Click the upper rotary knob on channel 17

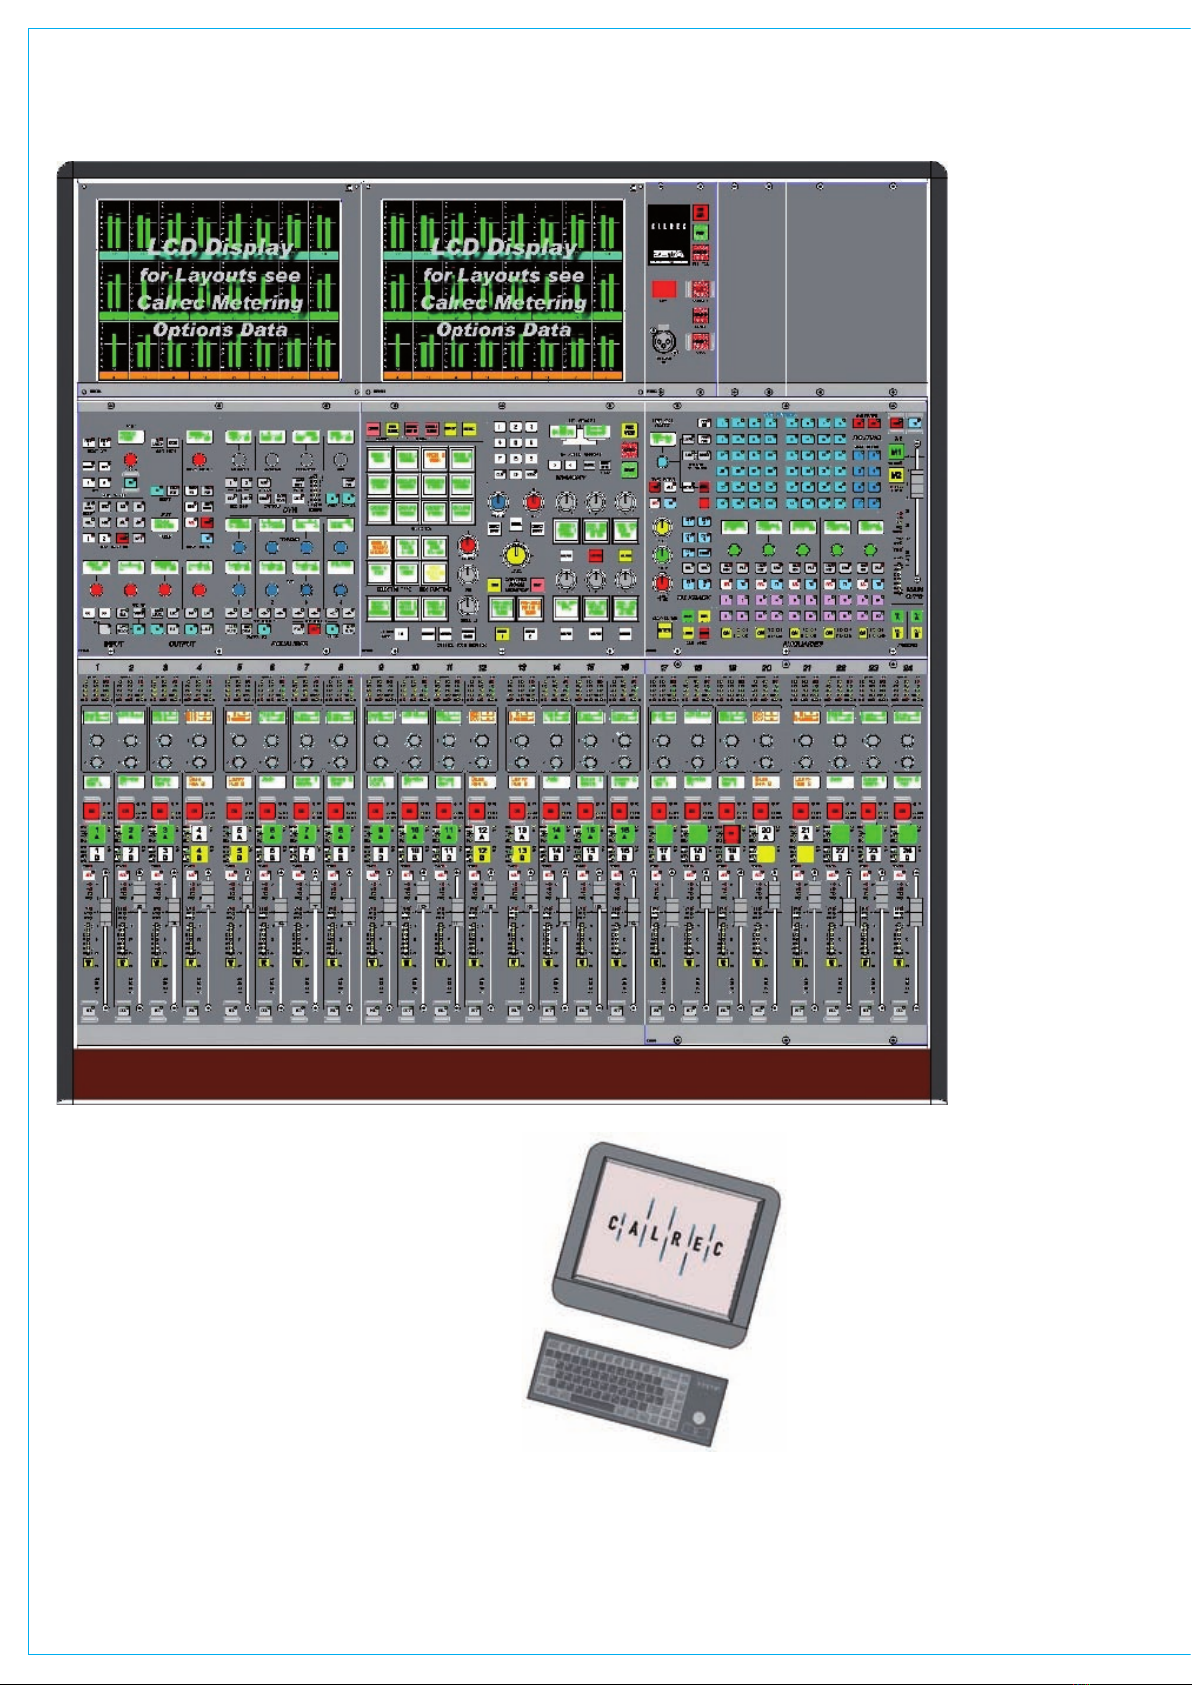coord(664,741)
